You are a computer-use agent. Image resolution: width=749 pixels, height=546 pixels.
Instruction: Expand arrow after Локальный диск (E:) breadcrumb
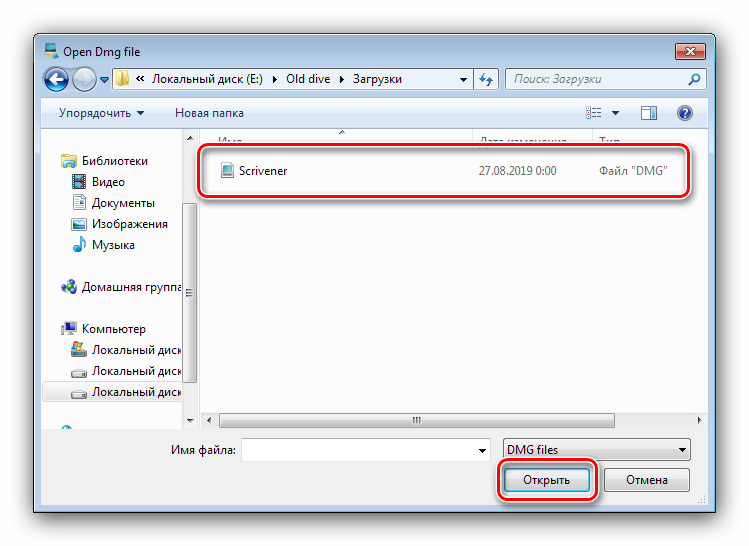pyautogui.click(x=275, y=80)
